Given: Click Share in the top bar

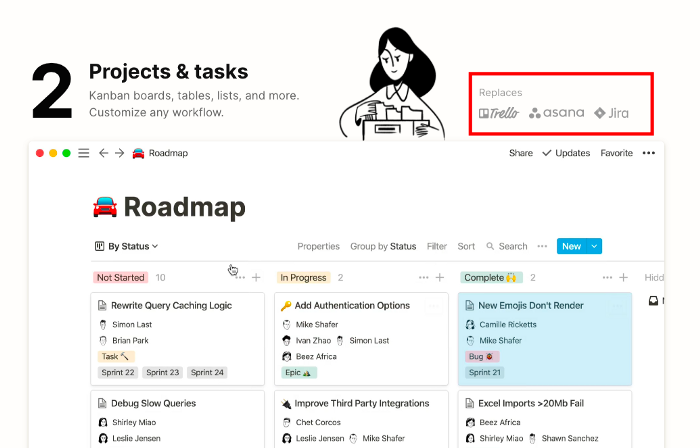Looking at the screenshot, I should (x=521, y=153).
